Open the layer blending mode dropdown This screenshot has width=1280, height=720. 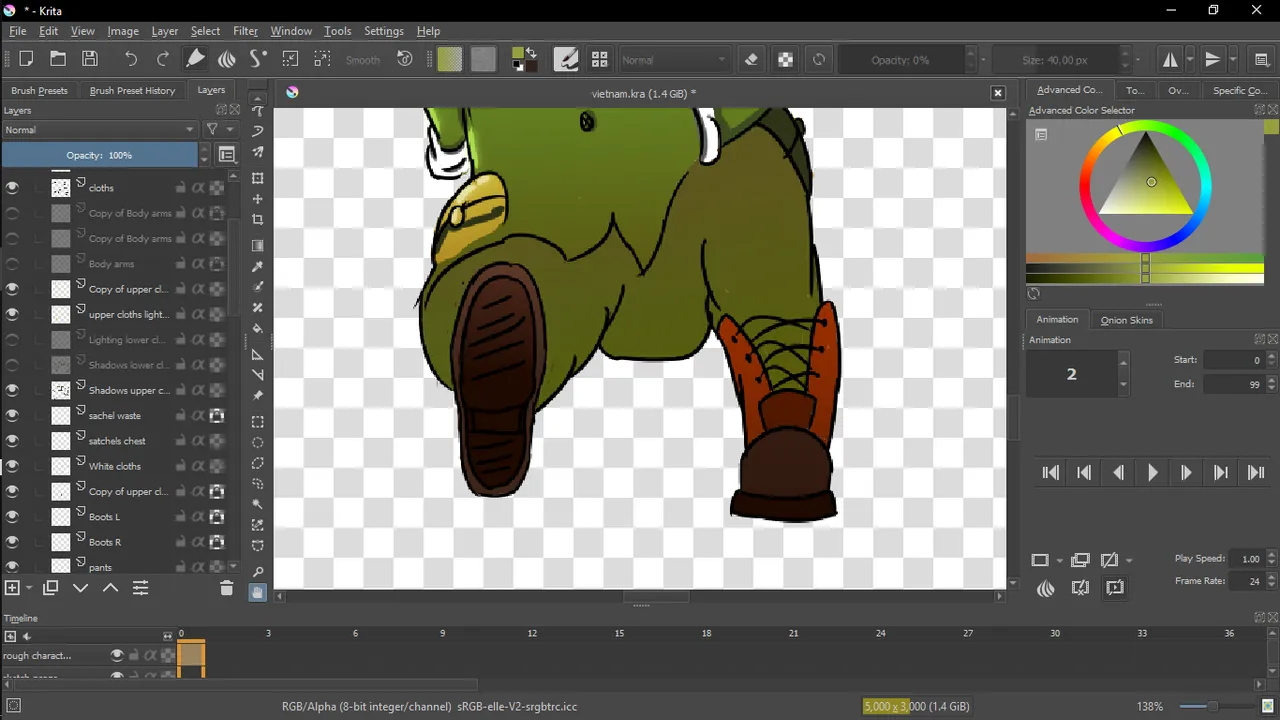tap(100, 129)
